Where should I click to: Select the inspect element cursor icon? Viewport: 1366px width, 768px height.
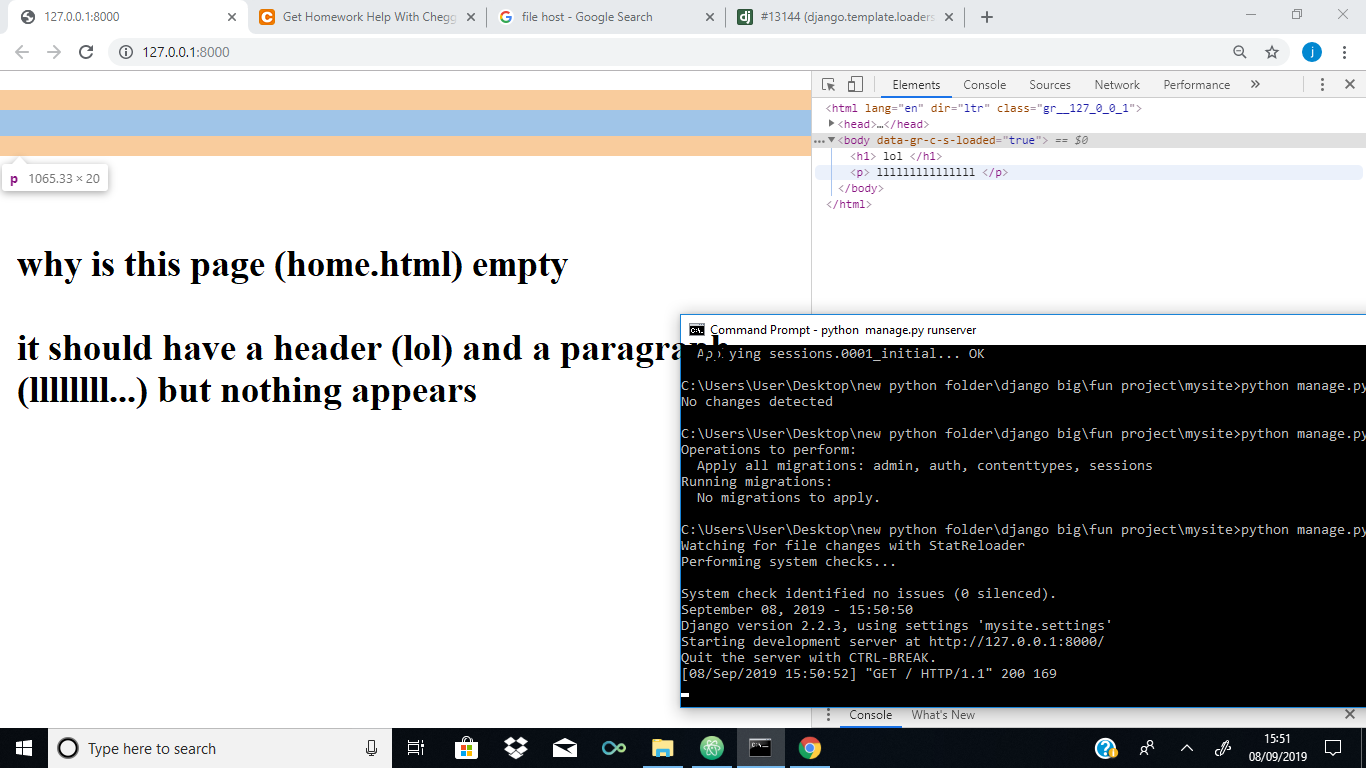coord(827,84)
